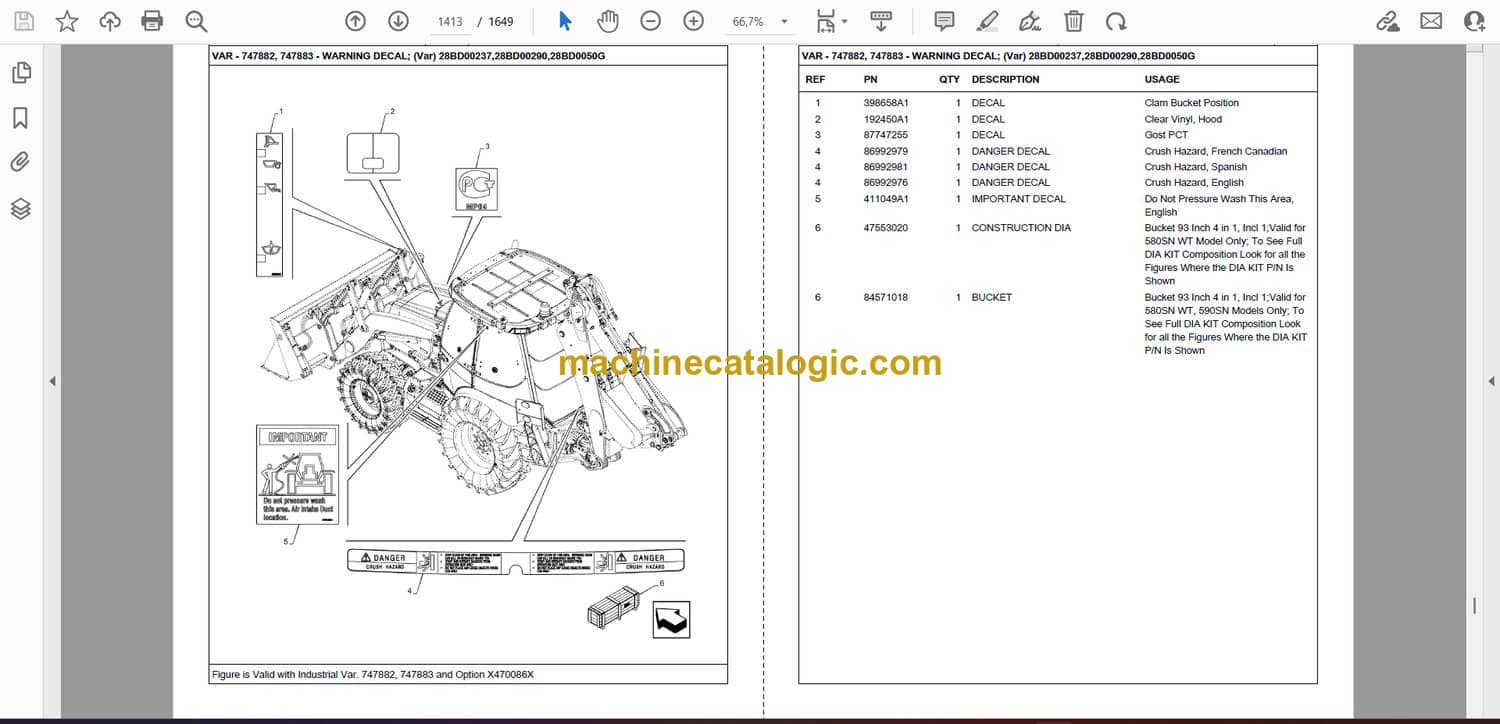The image size is (1500, 724).
Task: Open the attachments paperclip panel
Action: 20,163
